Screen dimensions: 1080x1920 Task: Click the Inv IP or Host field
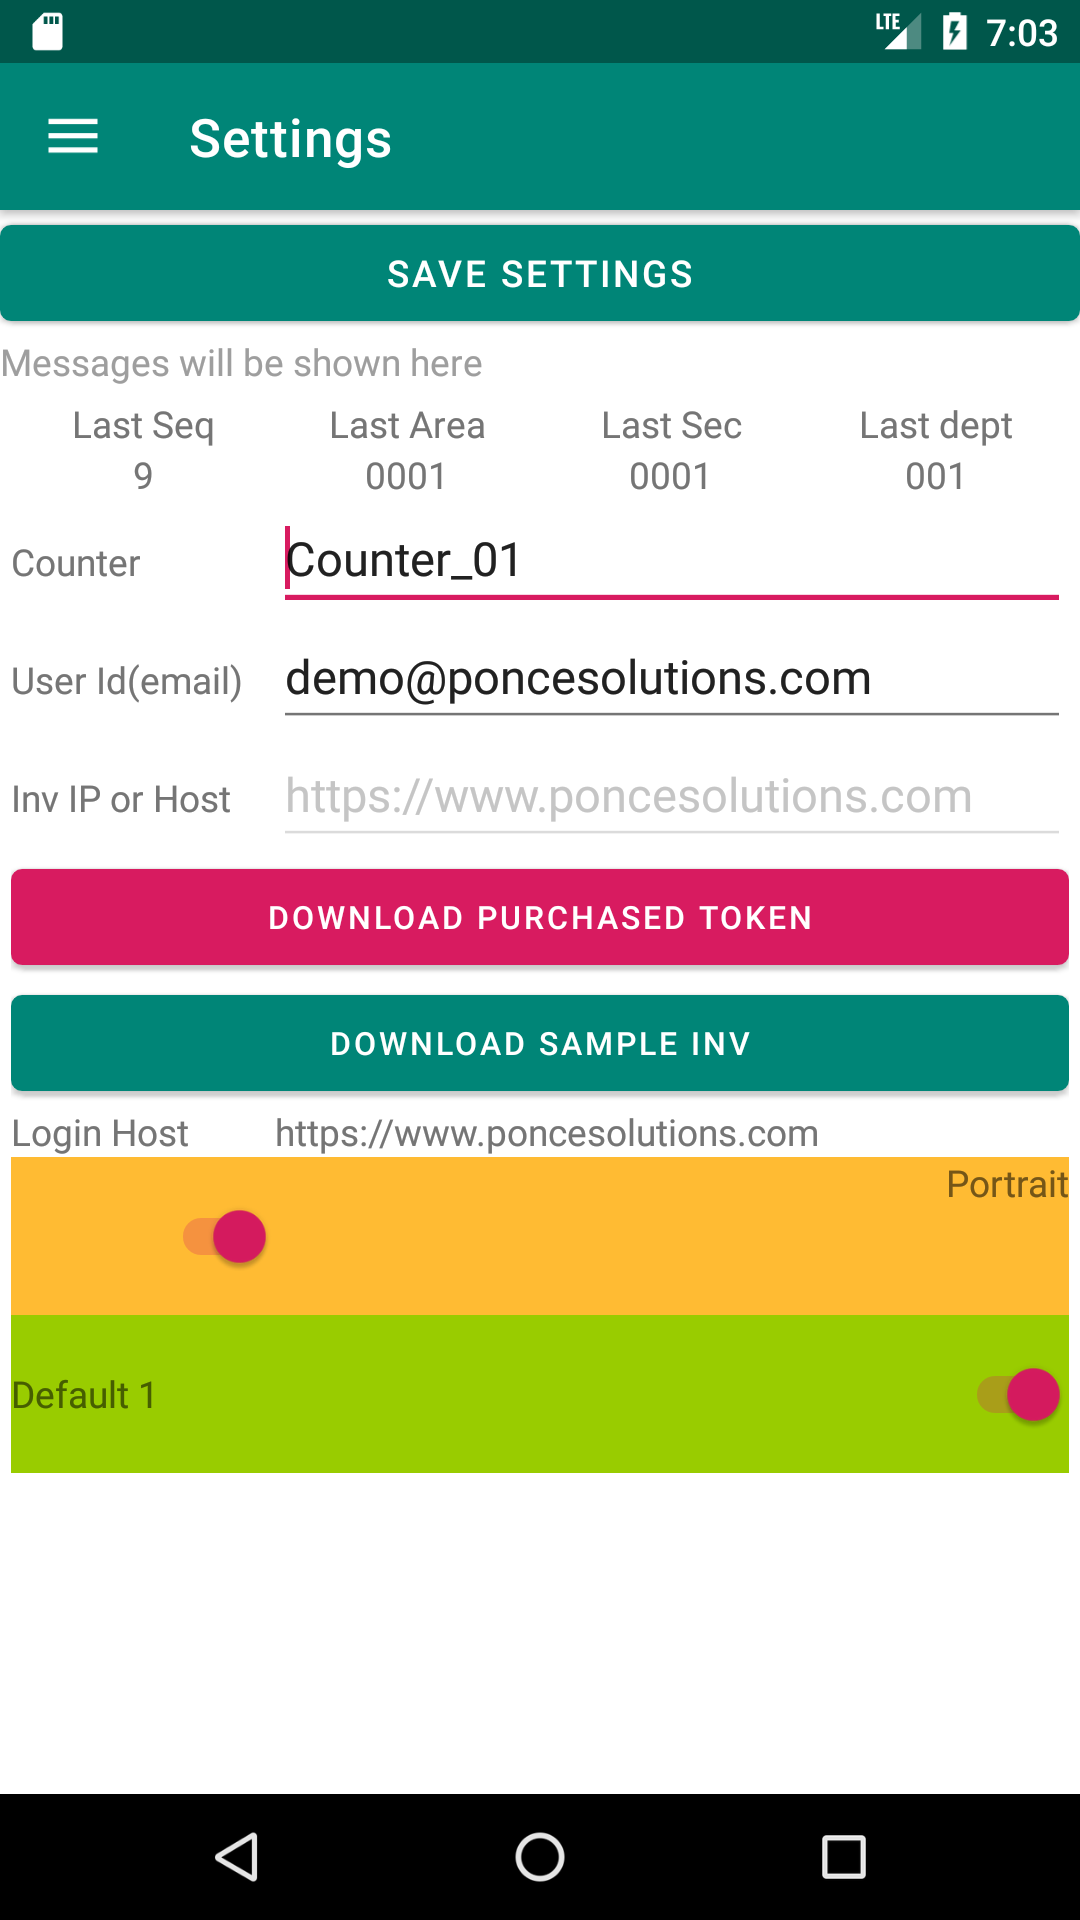(x=671, y=797)
